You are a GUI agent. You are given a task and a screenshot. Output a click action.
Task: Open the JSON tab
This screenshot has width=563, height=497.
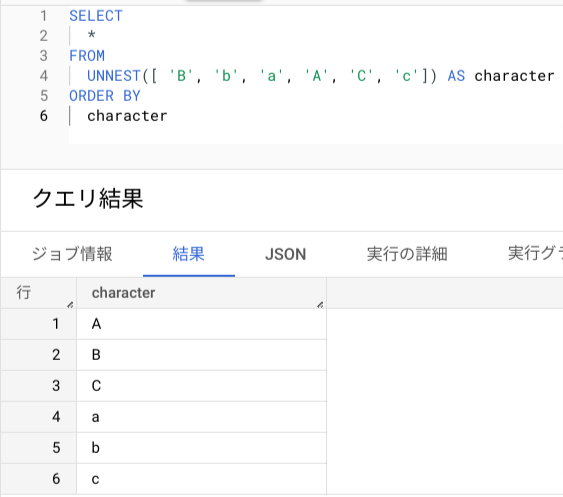[285, 254]
